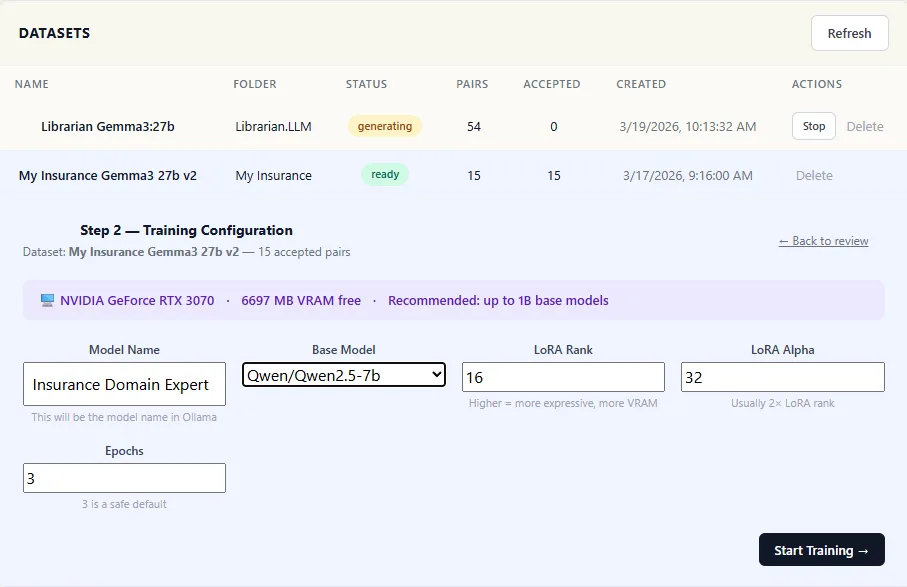
Task: Select the Librarian Gemma3:27b dataset row
Action: click(x=108, y=126)
